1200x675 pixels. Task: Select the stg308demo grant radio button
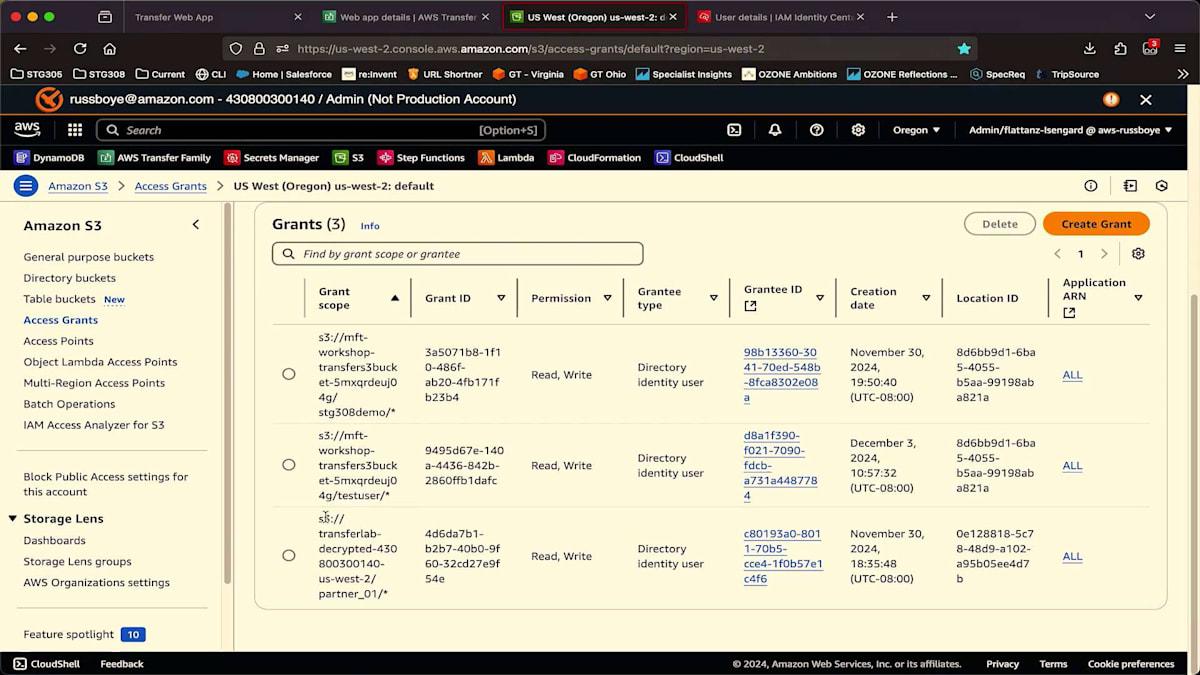289,374
